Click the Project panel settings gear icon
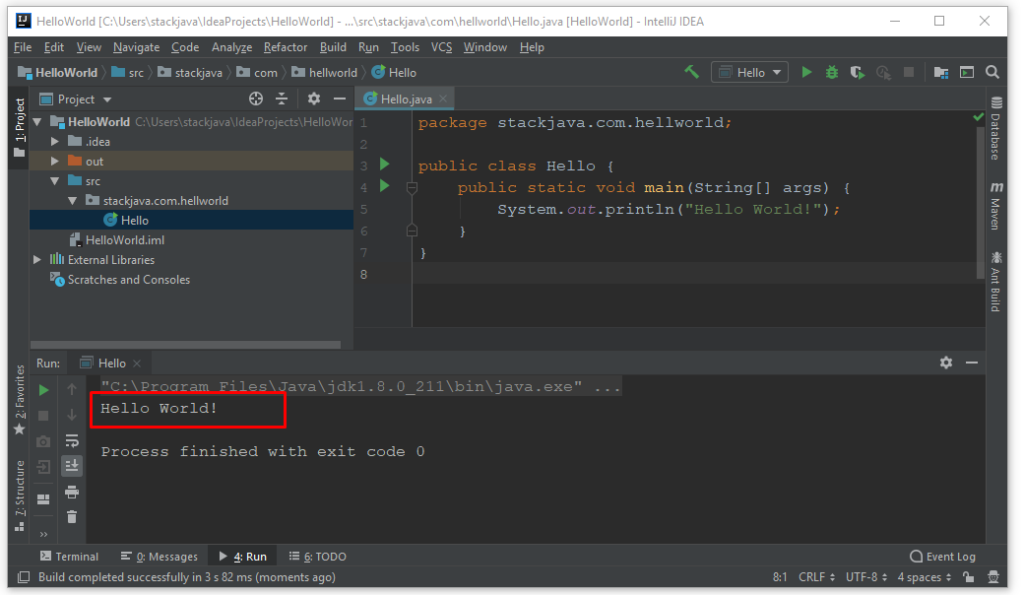 (313, 99)
